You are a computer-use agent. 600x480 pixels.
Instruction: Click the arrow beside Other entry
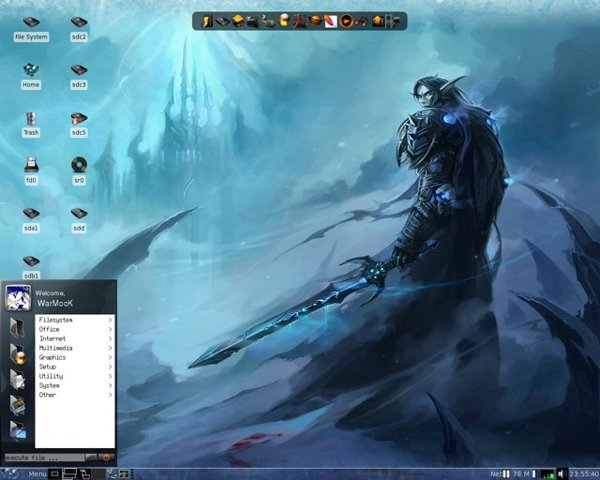pos(110,395)
